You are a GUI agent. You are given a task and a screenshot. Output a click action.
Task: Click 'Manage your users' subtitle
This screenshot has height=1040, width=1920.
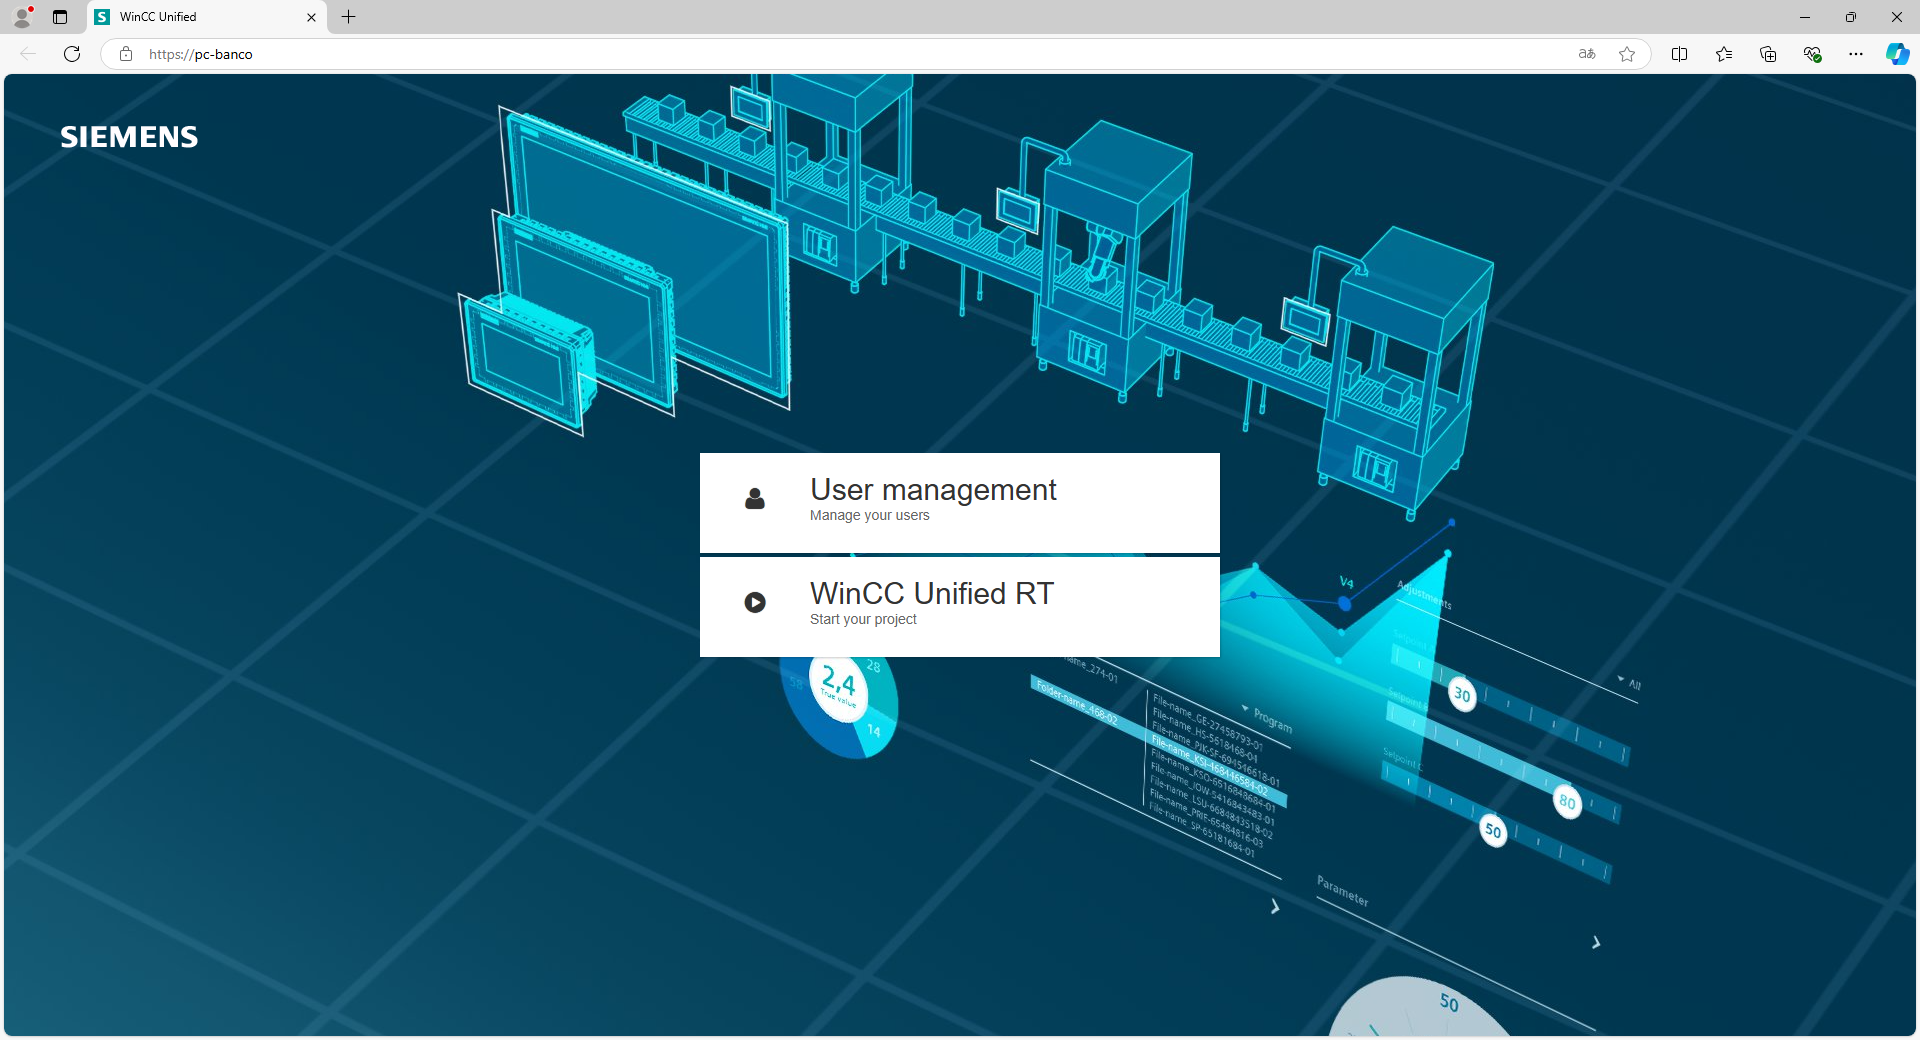pyautogui.click(x=869, y=516)
